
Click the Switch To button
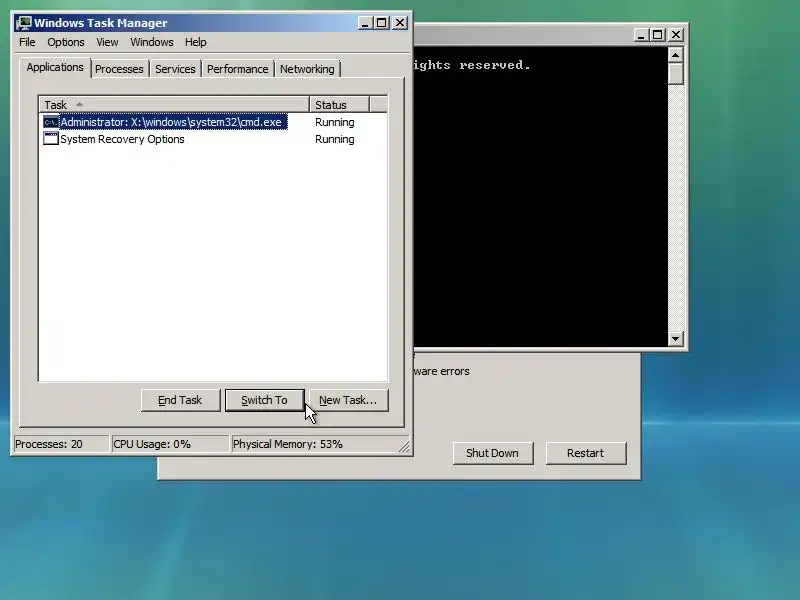264,400
